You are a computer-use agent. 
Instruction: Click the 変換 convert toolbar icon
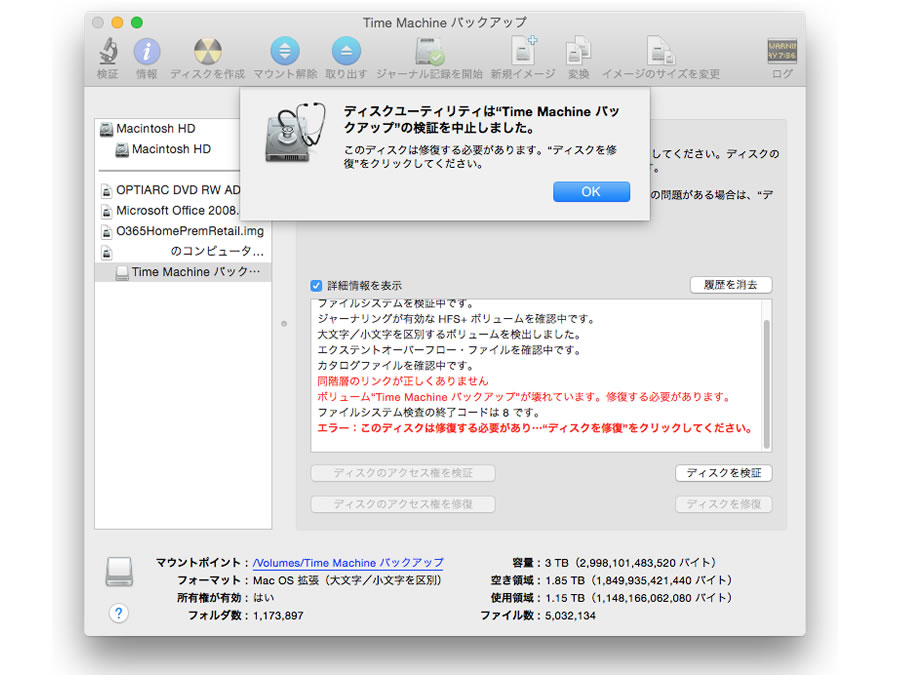pos(578,51)
